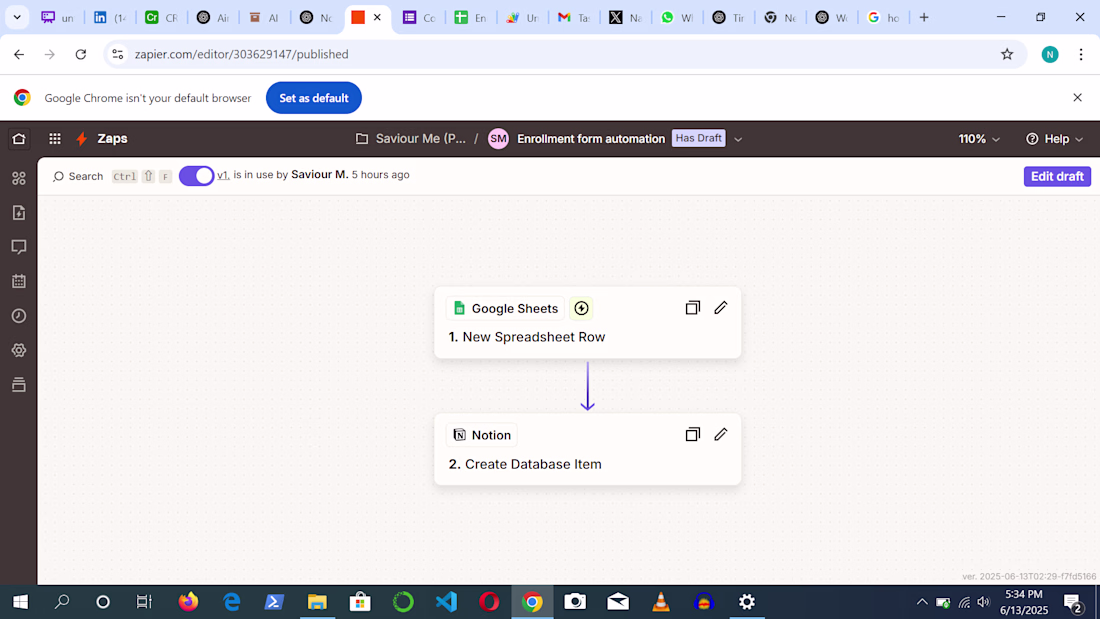This screenshot has width=1100, height=619.
Task: Click the Has Draft badge
Action: (699, 138)
